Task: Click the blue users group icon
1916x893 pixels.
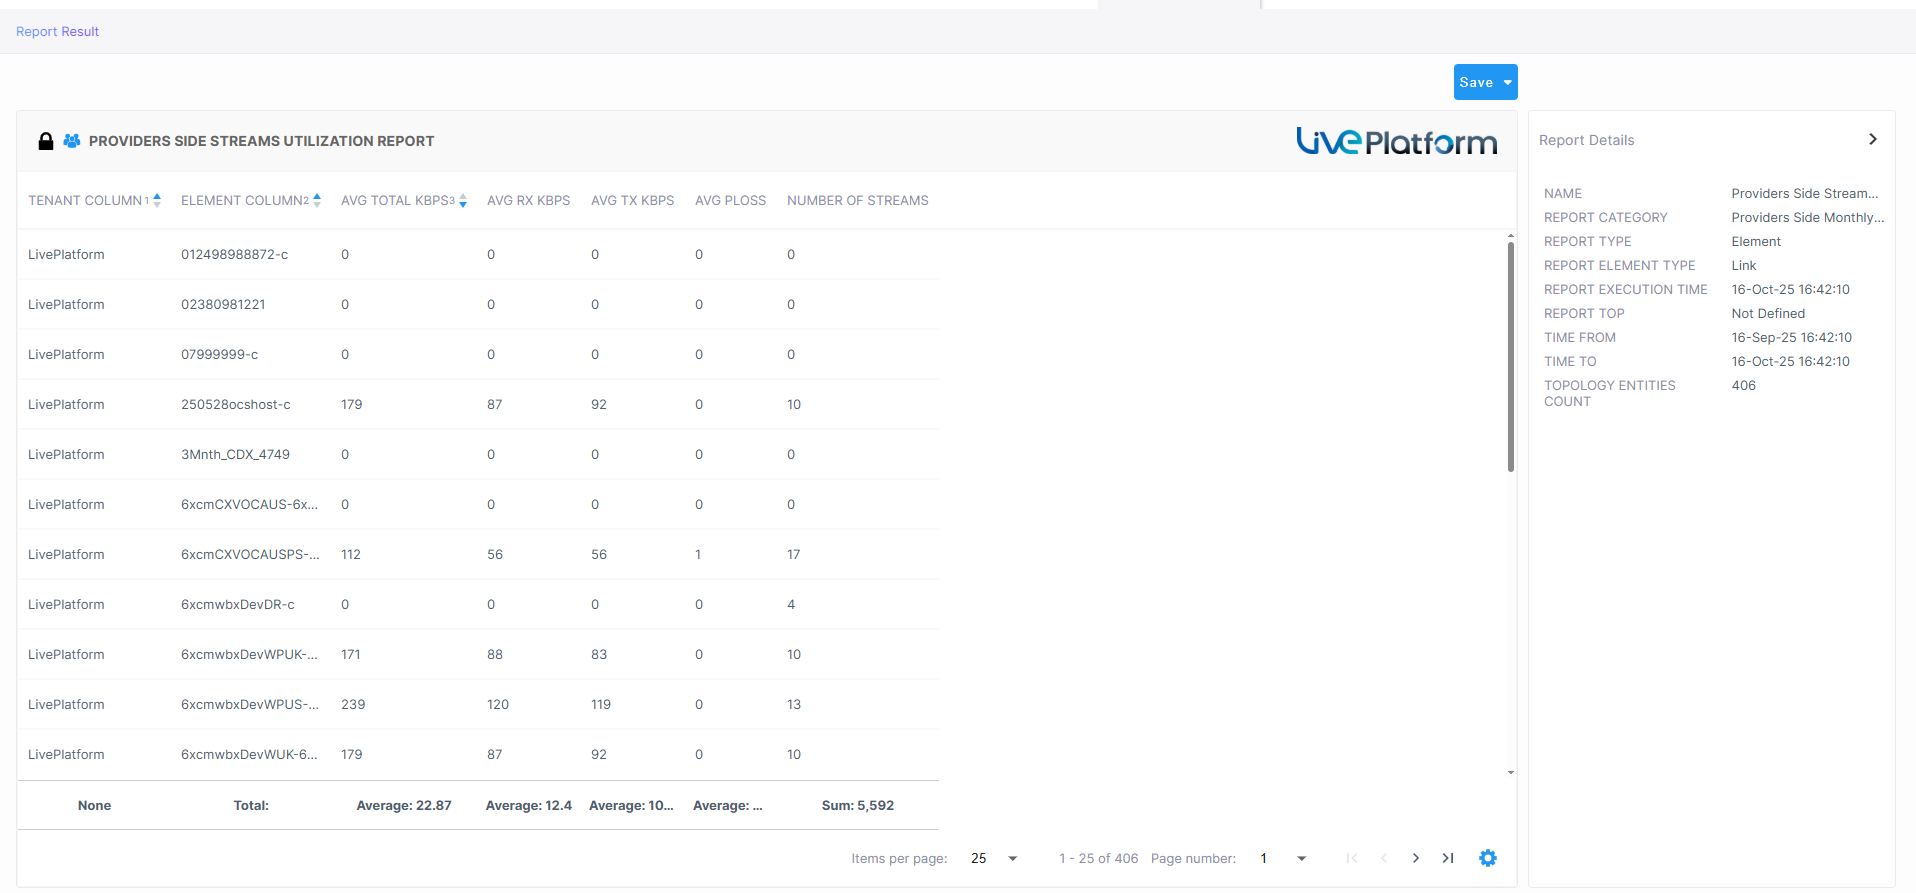Action: tap(72, 141)
